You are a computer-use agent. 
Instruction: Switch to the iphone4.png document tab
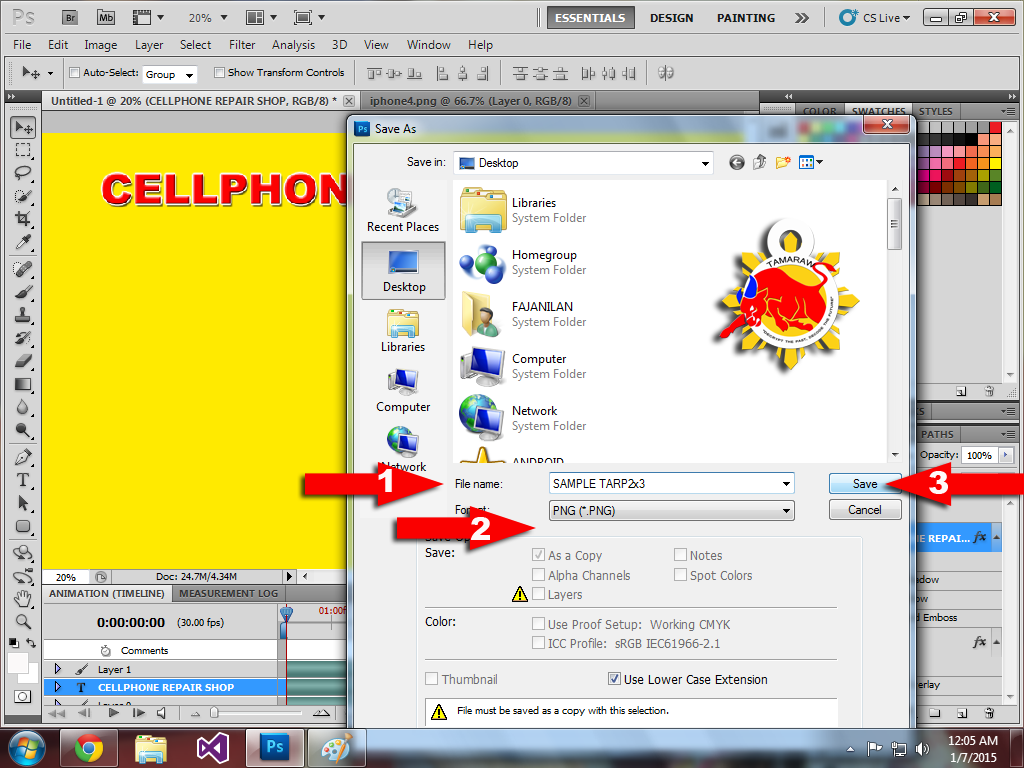(x=469, y=101)
